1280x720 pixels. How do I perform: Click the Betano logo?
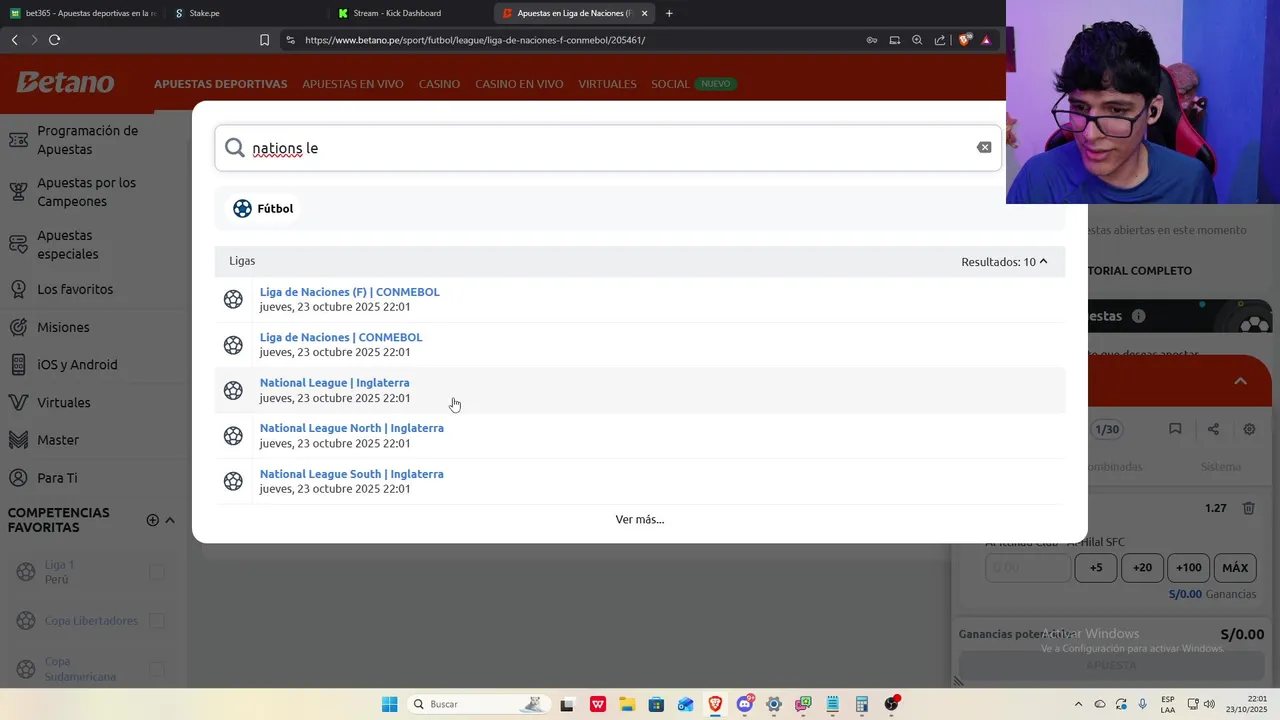(x=65, y=83)
